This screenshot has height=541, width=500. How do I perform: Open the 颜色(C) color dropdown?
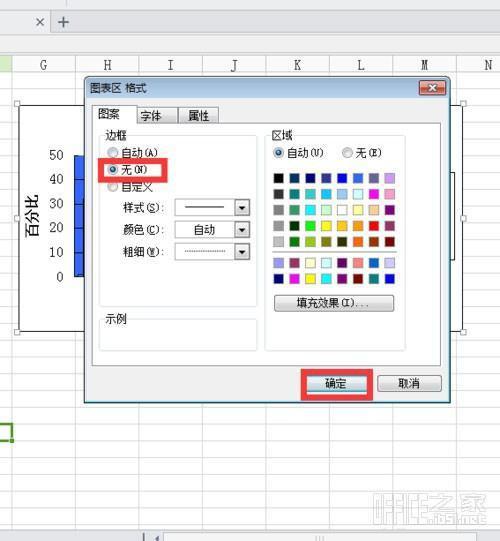pos(242,230)
